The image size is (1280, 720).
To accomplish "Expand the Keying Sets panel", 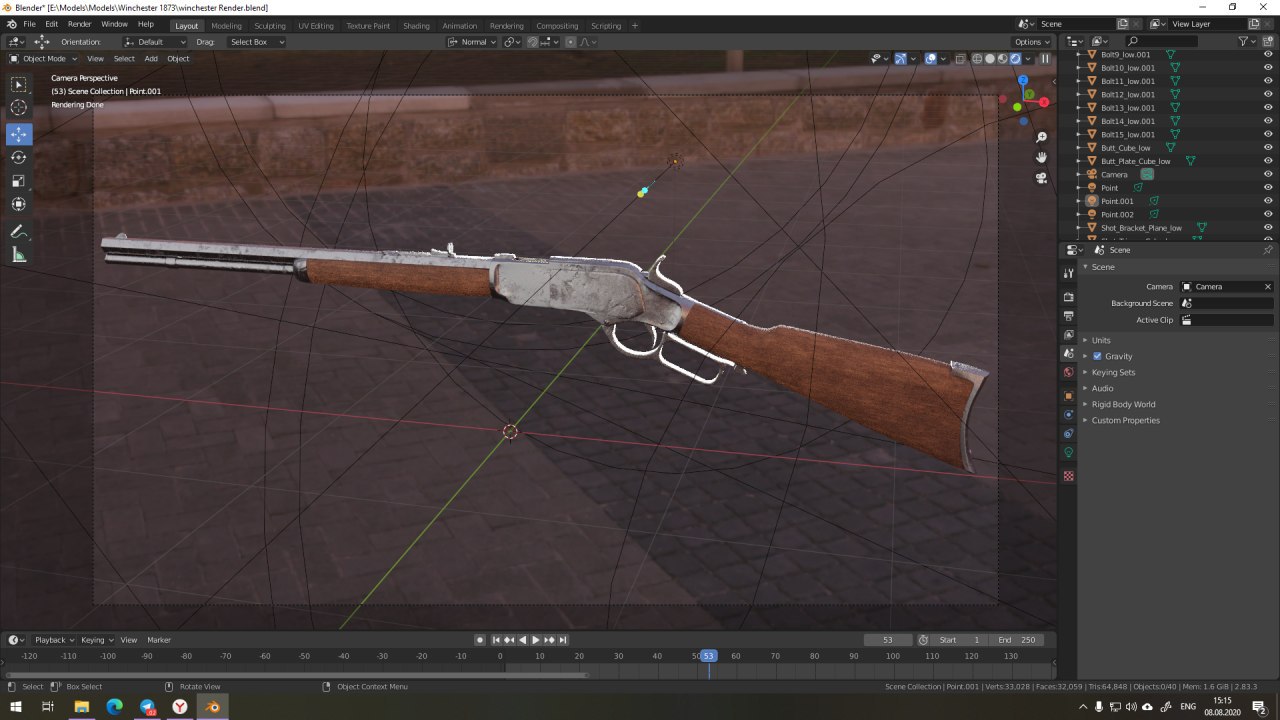I will (x=1113, y=372).
